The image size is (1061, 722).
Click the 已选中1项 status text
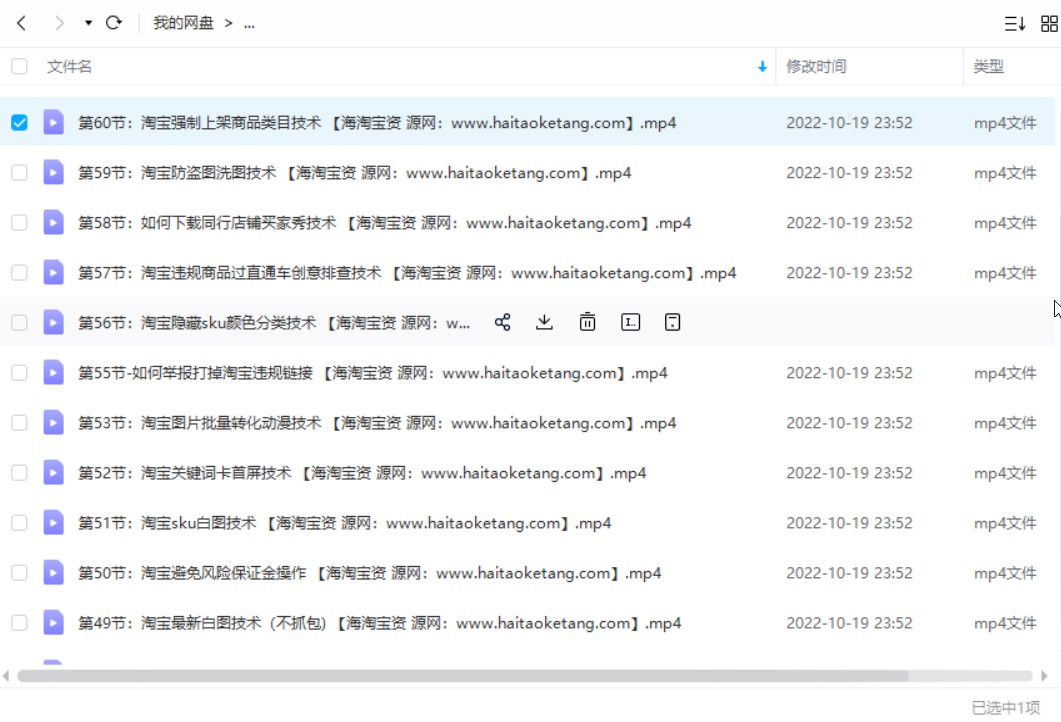[x=1006, y=708]
